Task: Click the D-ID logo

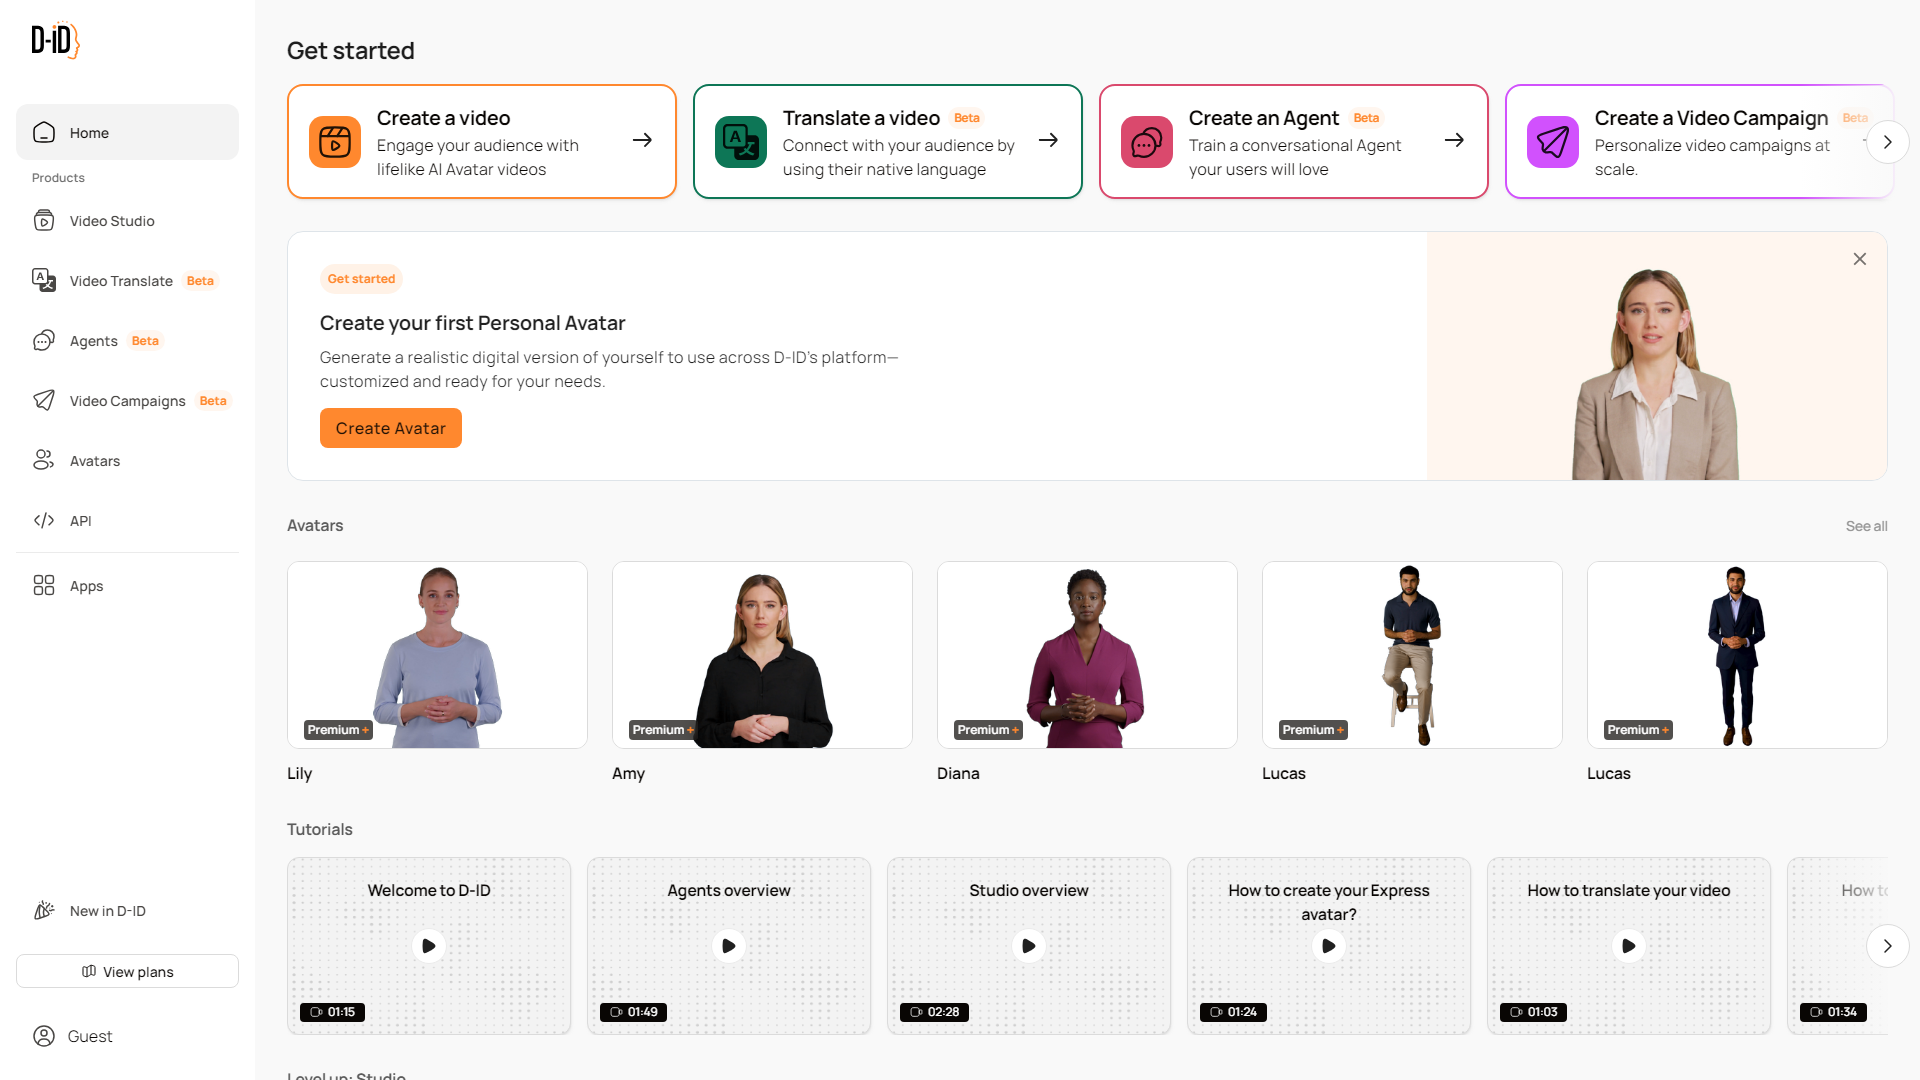Action: tap(55, 40)
